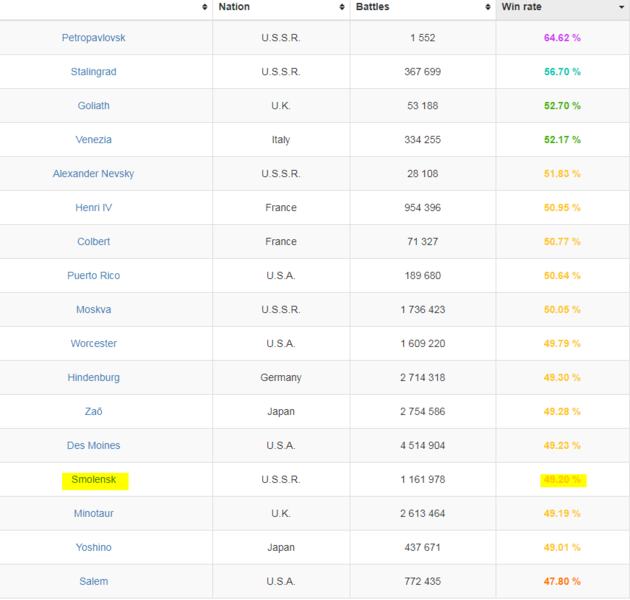Select the Moskva ship link

pos(93,310)
